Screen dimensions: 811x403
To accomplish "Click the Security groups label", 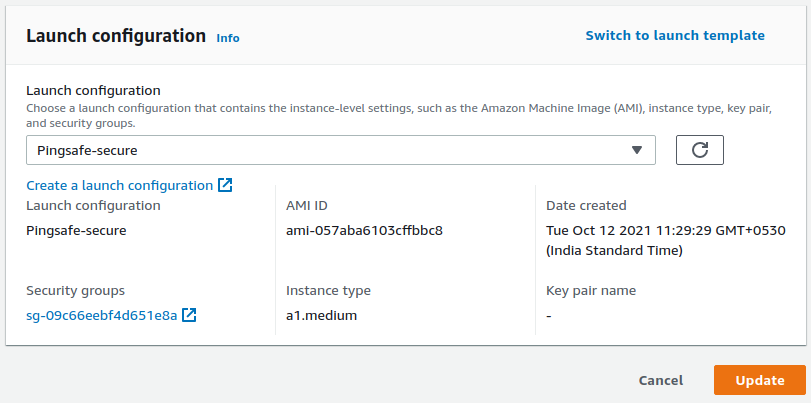I will [75, 290].
